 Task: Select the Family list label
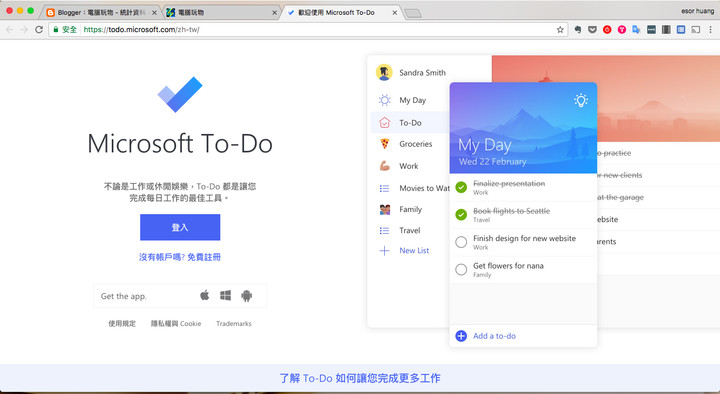pos(411,209)
